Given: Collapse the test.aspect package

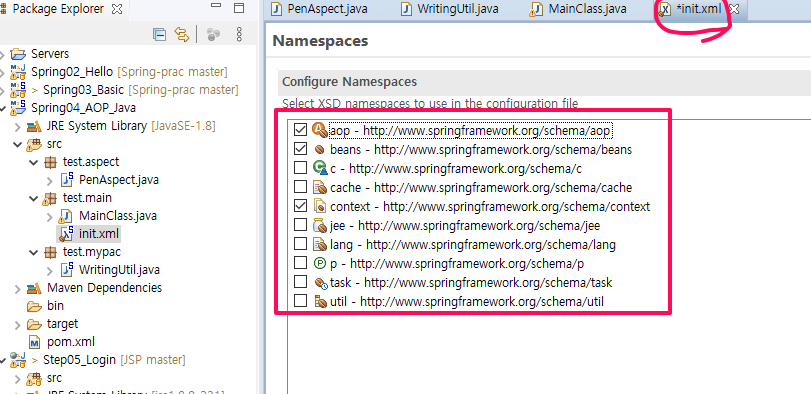Looking at the screenshot, I should pyautogui.click(x=34, y=162).
